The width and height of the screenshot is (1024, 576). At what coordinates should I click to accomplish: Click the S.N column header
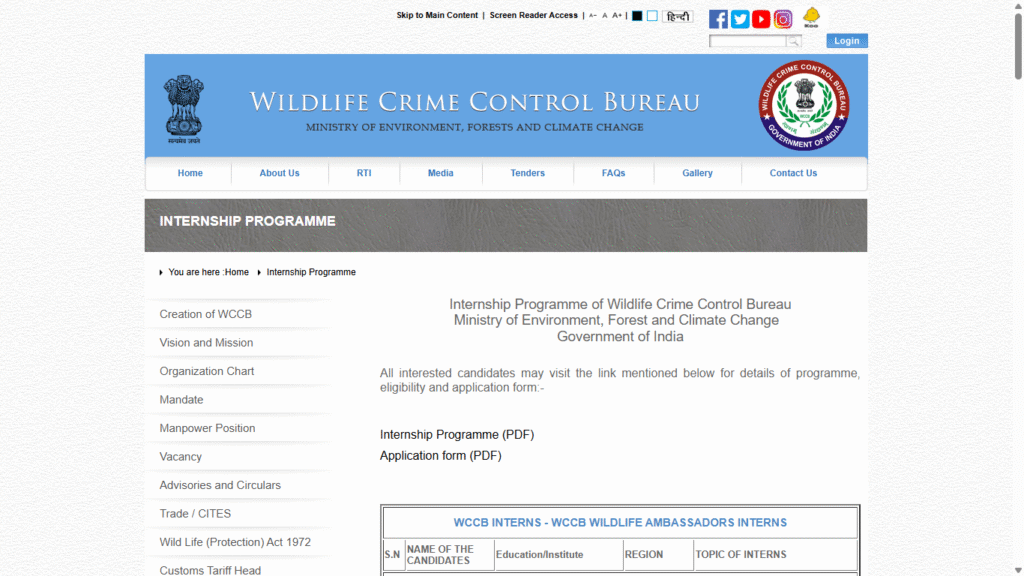pos(392,554)
